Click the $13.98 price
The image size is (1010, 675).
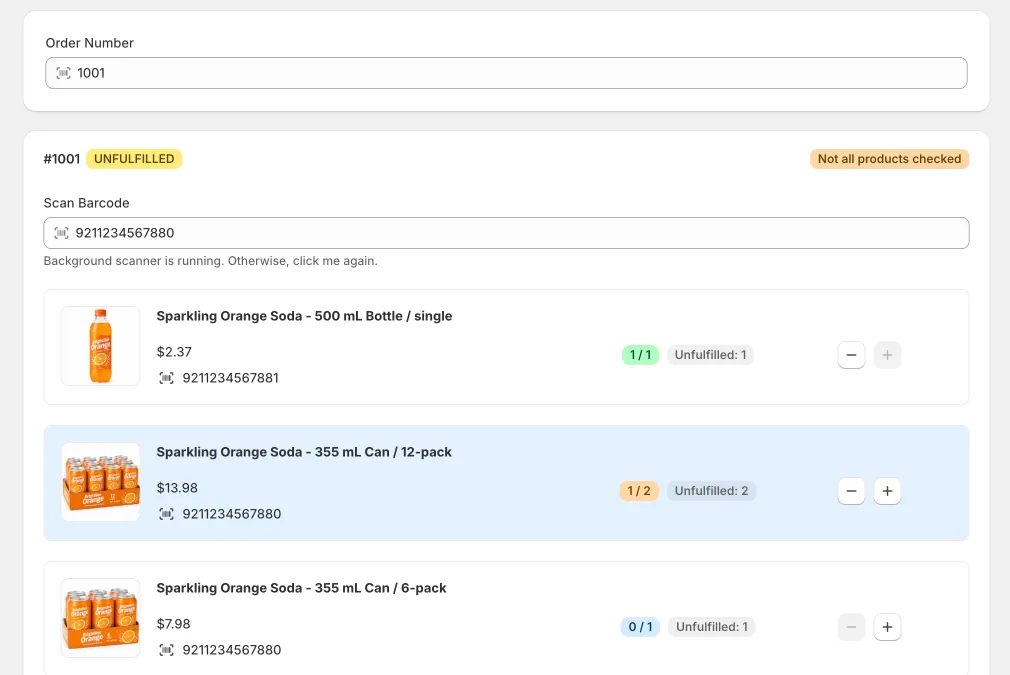[x=177, y=488]
